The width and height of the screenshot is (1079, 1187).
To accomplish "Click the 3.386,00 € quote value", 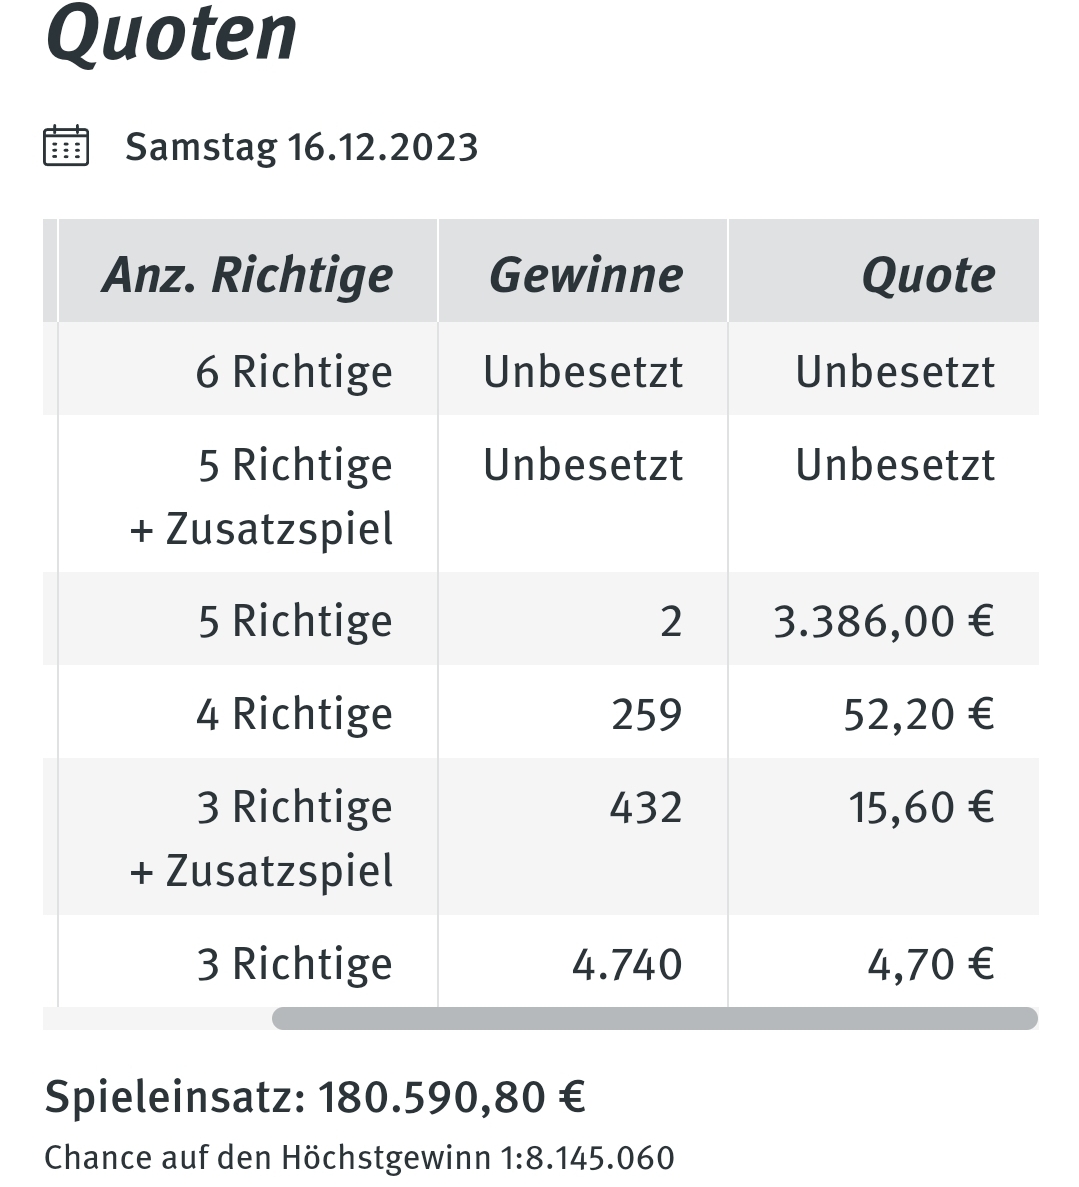I will tap(884, 622).
